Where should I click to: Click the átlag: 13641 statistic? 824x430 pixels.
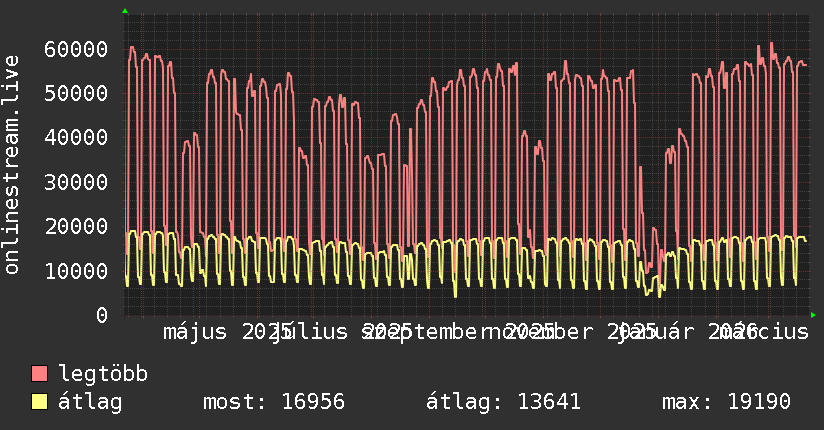point(503,402)
